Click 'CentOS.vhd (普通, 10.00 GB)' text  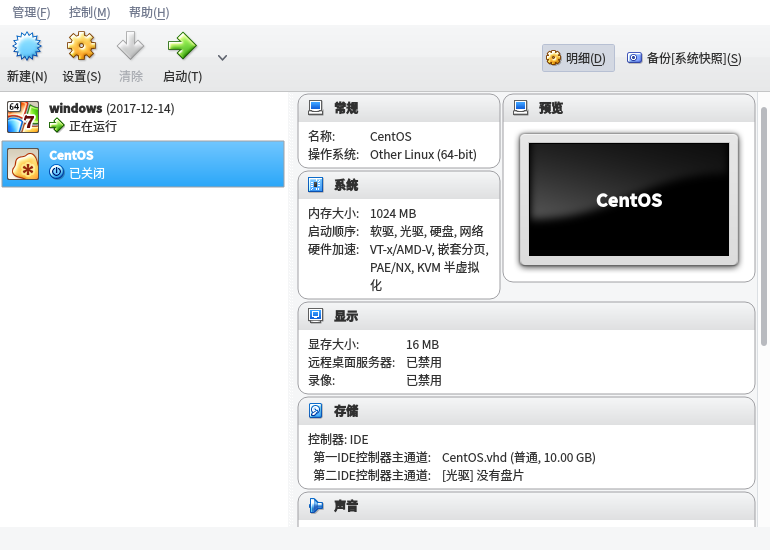pyautogui.click(x=519, y=458)
